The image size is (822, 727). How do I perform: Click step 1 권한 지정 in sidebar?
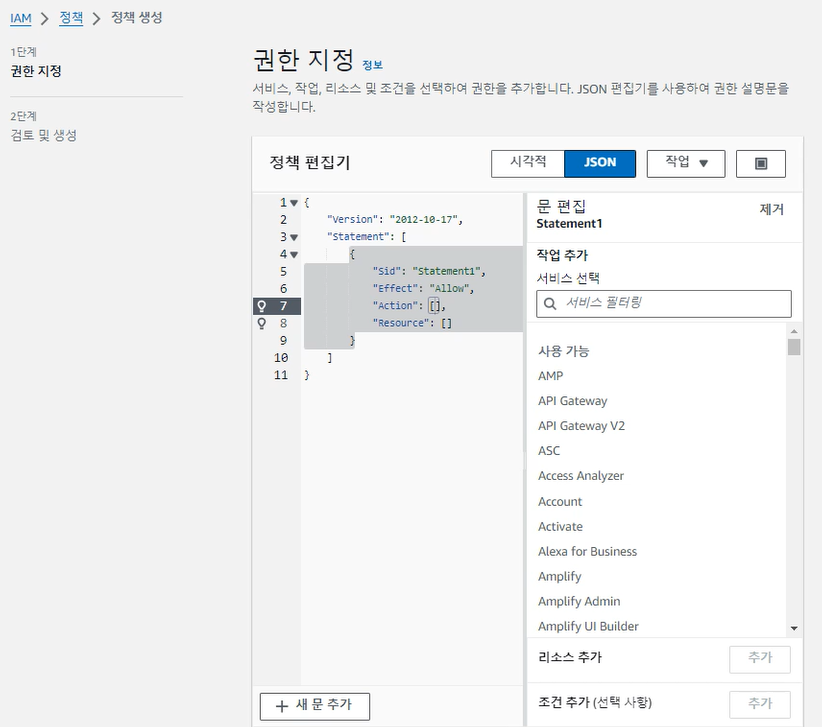36,71
